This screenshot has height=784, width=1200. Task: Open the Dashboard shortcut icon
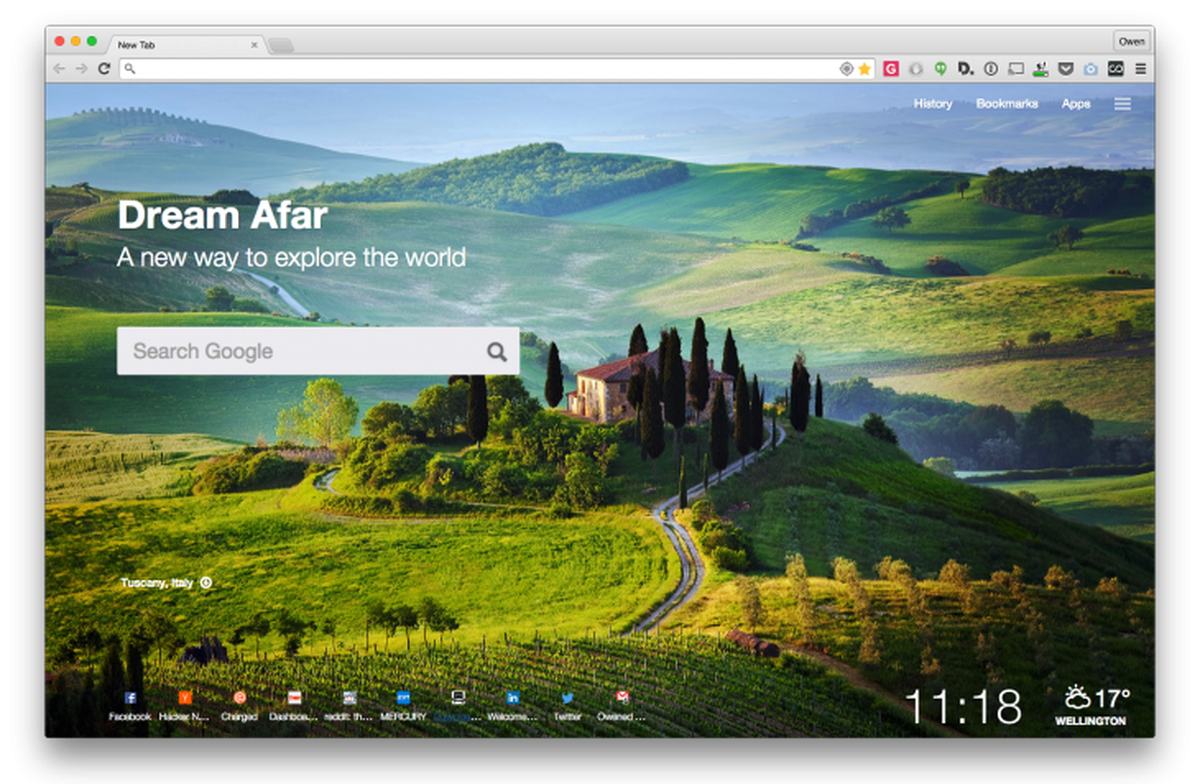(x=294, y=698)
